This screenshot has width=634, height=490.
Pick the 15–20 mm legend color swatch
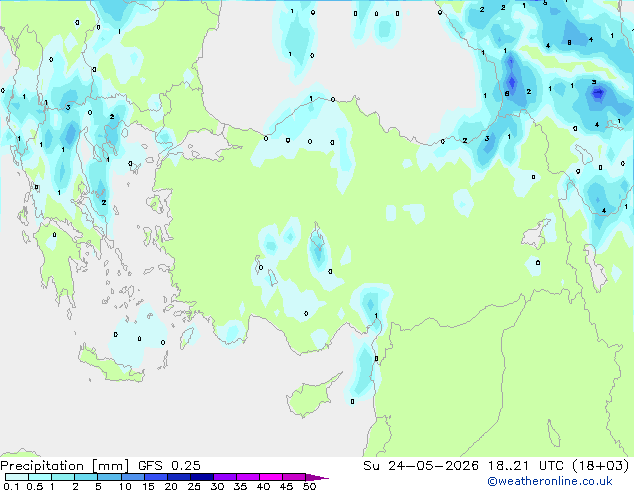tap(156, 477)
